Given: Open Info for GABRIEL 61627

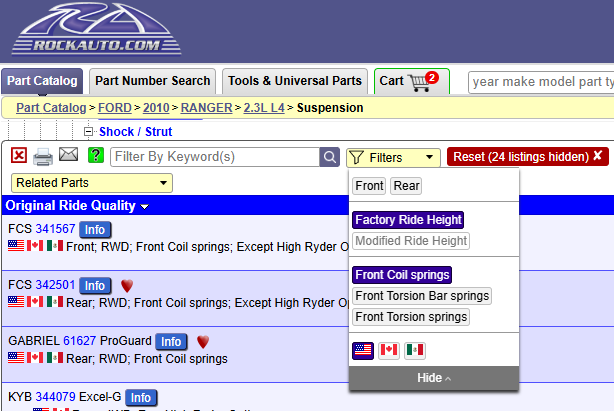Looking at the screenshot, I should tap(171, 341).
